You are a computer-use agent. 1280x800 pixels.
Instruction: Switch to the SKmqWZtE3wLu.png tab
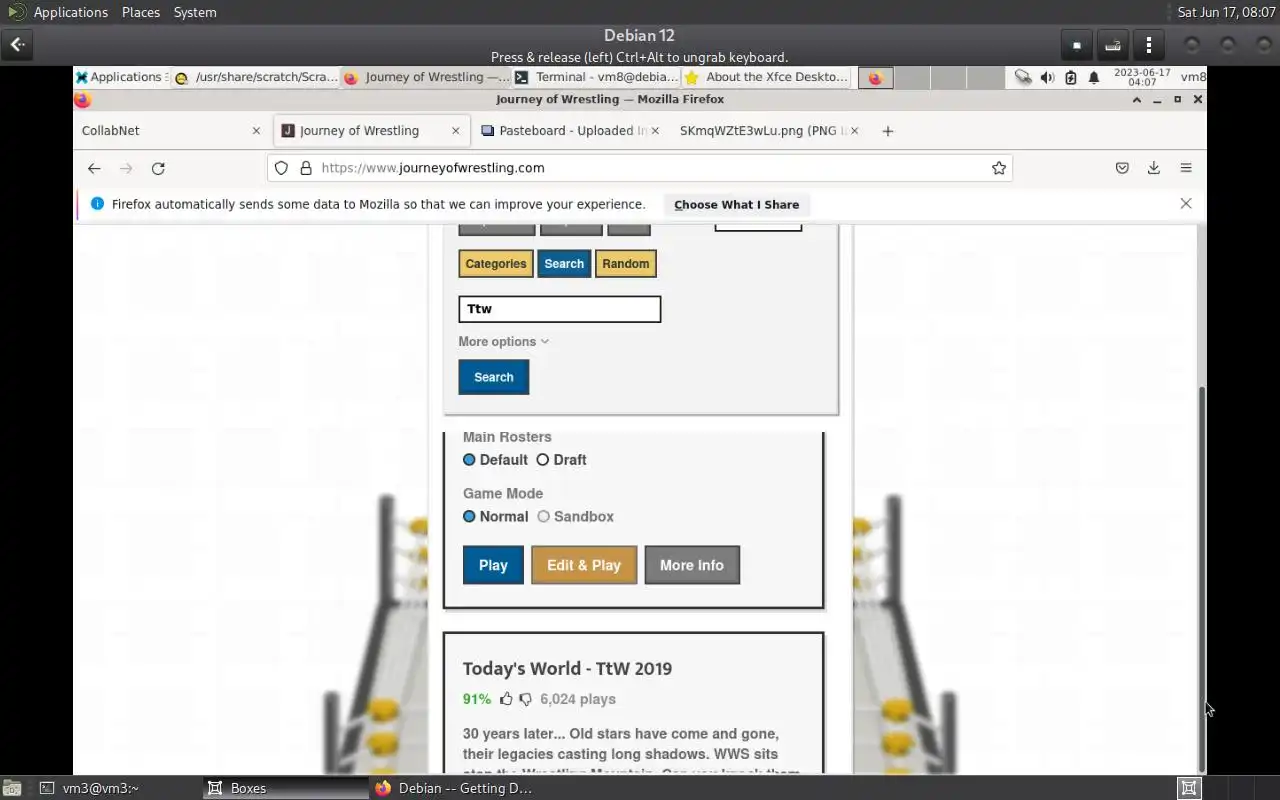coord(768,131)
